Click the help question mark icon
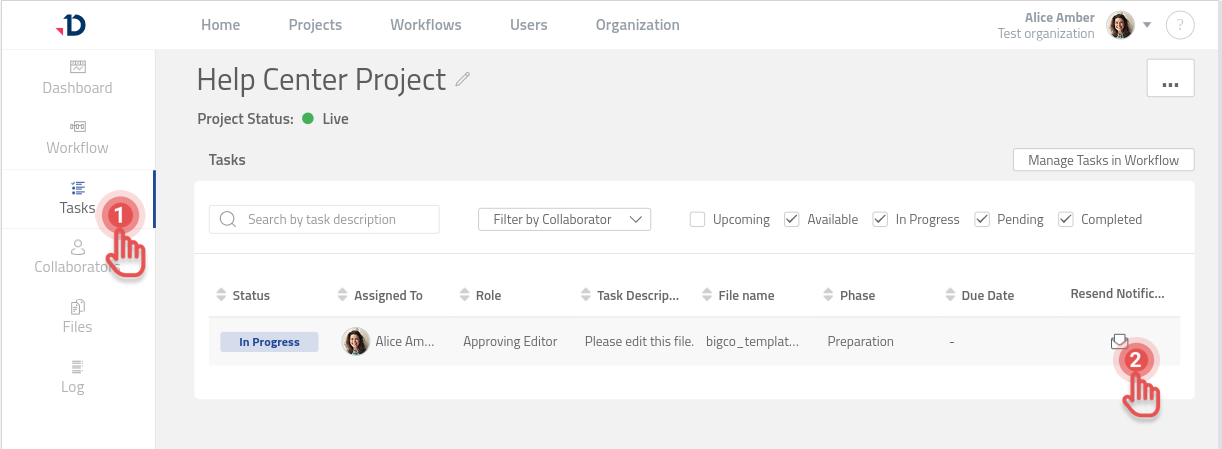Screen dimensions: 1222x449 click(x=1180, y=25)
